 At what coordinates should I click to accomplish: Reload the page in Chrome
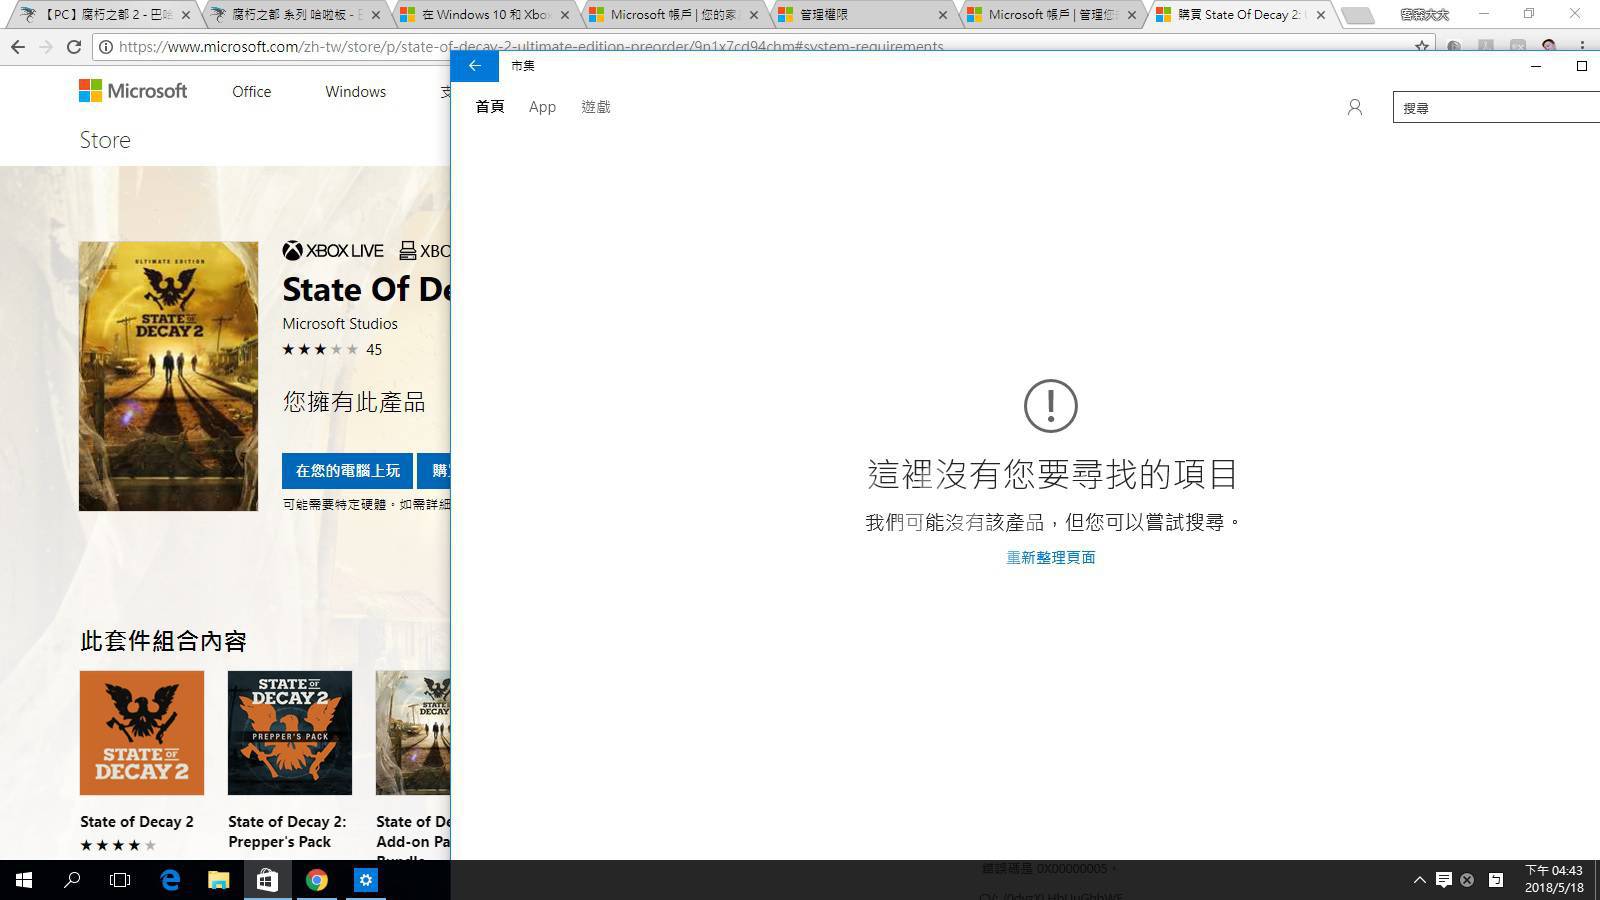pos(74,47)
